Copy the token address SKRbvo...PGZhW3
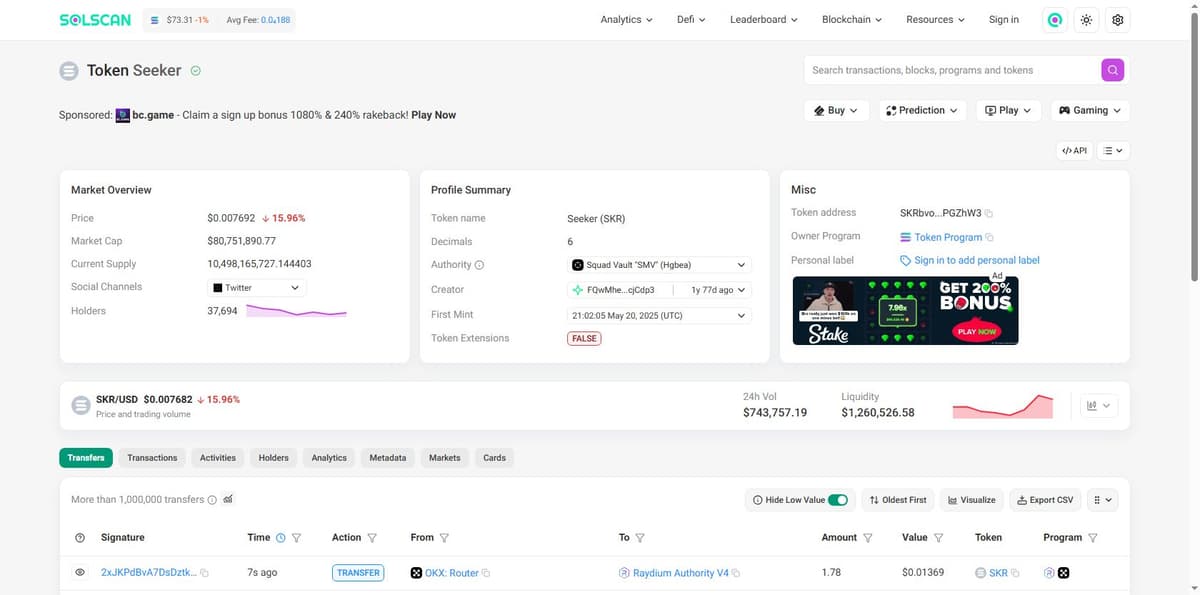This screenshot has height=595, width=1200. 989,213
